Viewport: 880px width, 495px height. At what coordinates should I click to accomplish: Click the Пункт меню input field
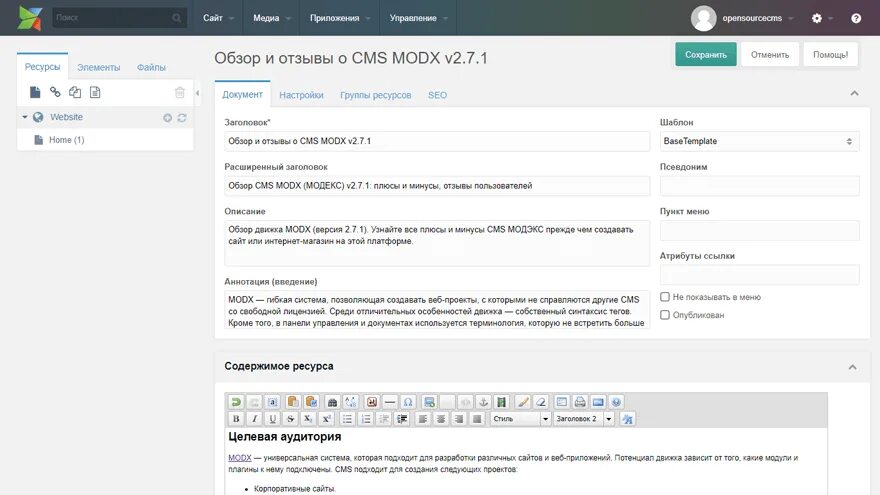tap(759, 231)
